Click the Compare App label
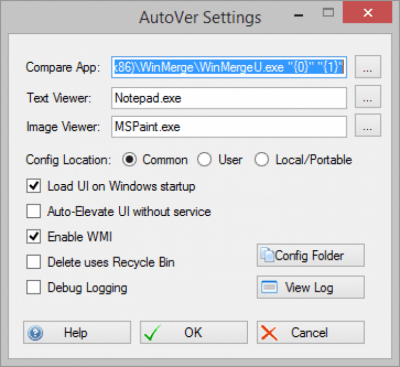This screenshot has width=400, height=367. point(63,67)
